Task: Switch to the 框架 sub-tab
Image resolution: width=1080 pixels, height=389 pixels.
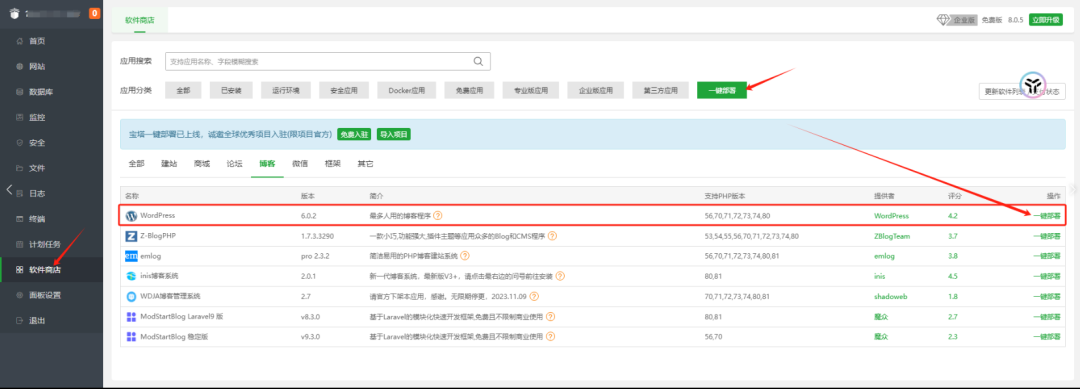Action: (333, 164)
